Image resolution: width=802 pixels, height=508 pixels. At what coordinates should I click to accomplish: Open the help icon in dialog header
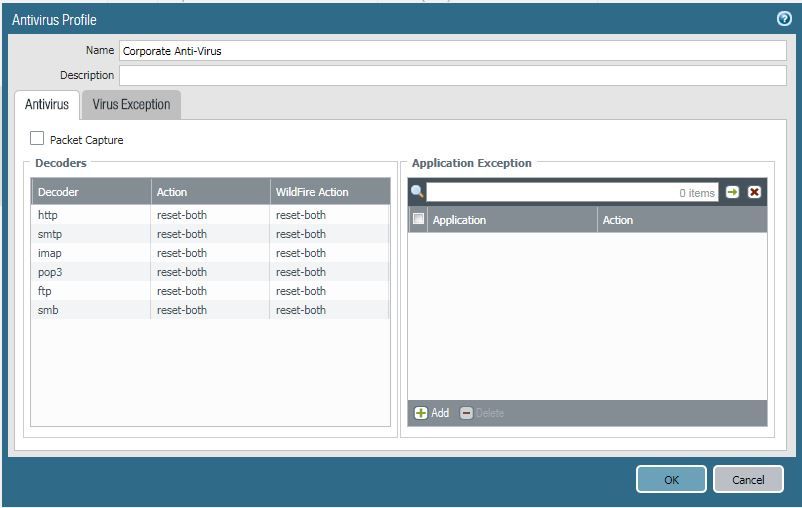(784, 19)
